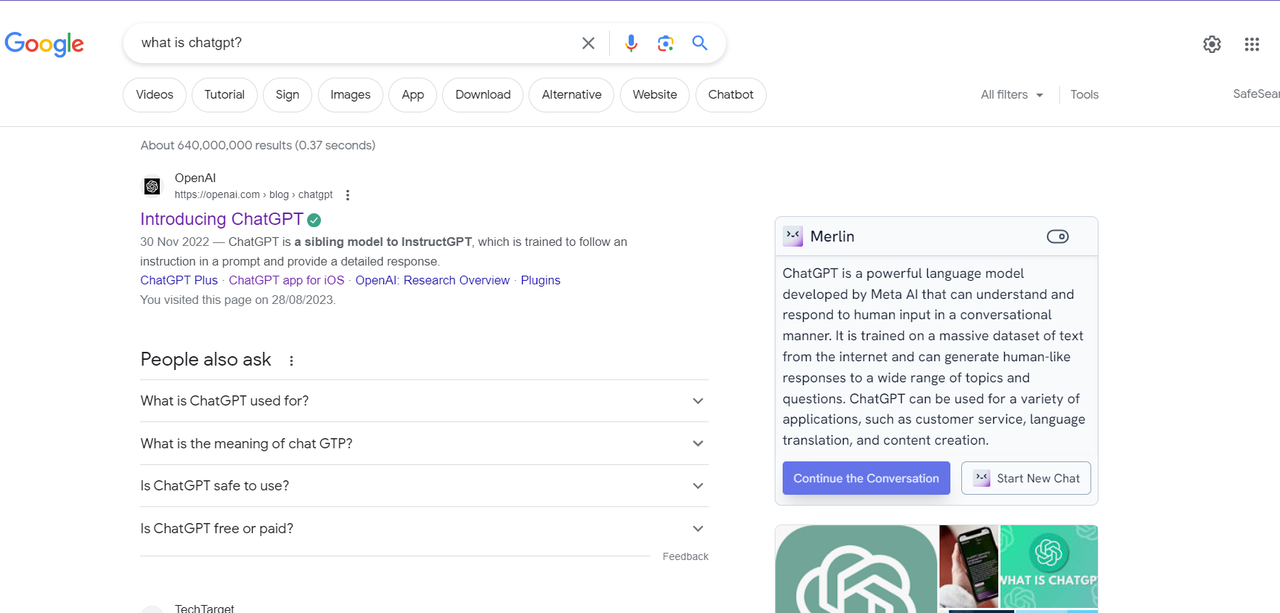Click the results count text
1280x613 pixels.
[258, 145]
